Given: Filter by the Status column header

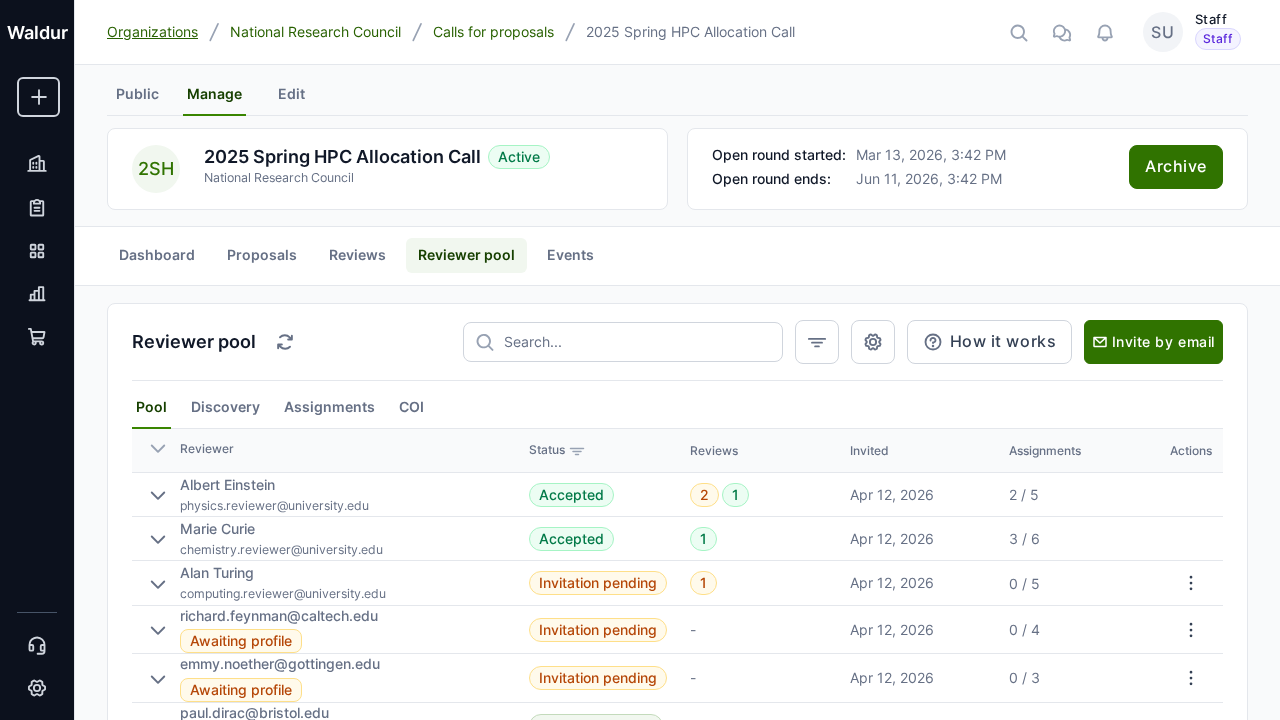Looking at the screenshot, I should [x=577, y=451].
